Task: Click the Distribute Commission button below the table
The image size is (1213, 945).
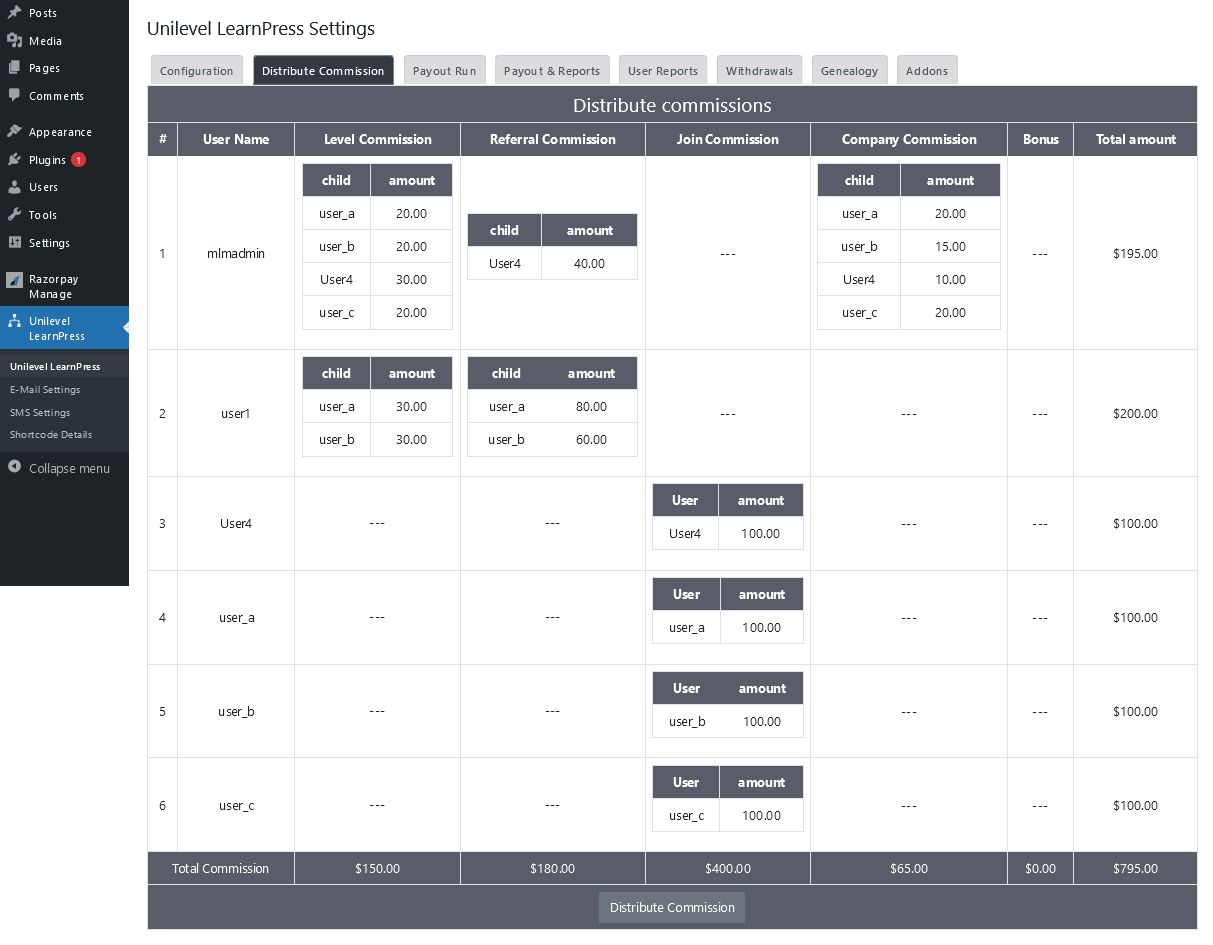Action: 672,907
